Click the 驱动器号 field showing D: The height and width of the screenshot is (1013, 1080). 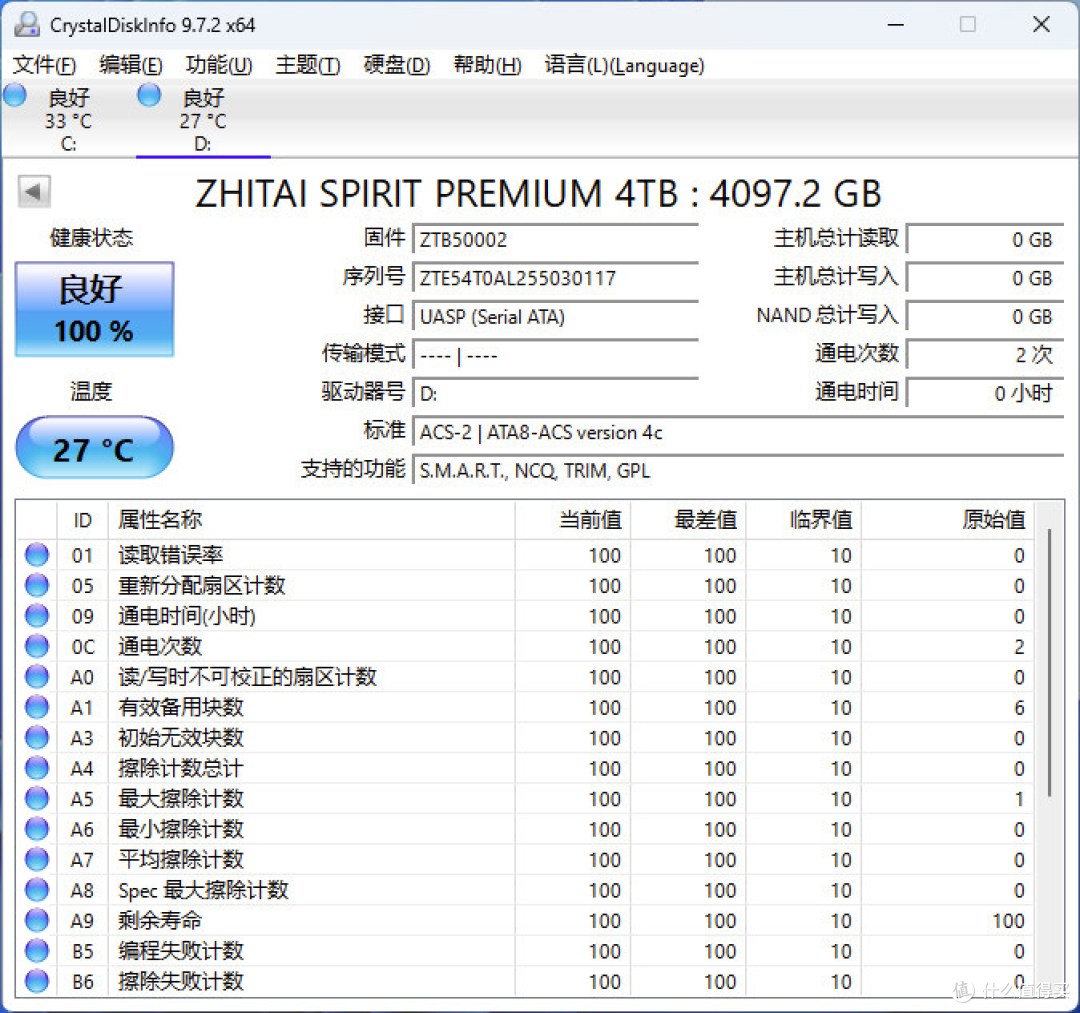click(x=555, y=394)
